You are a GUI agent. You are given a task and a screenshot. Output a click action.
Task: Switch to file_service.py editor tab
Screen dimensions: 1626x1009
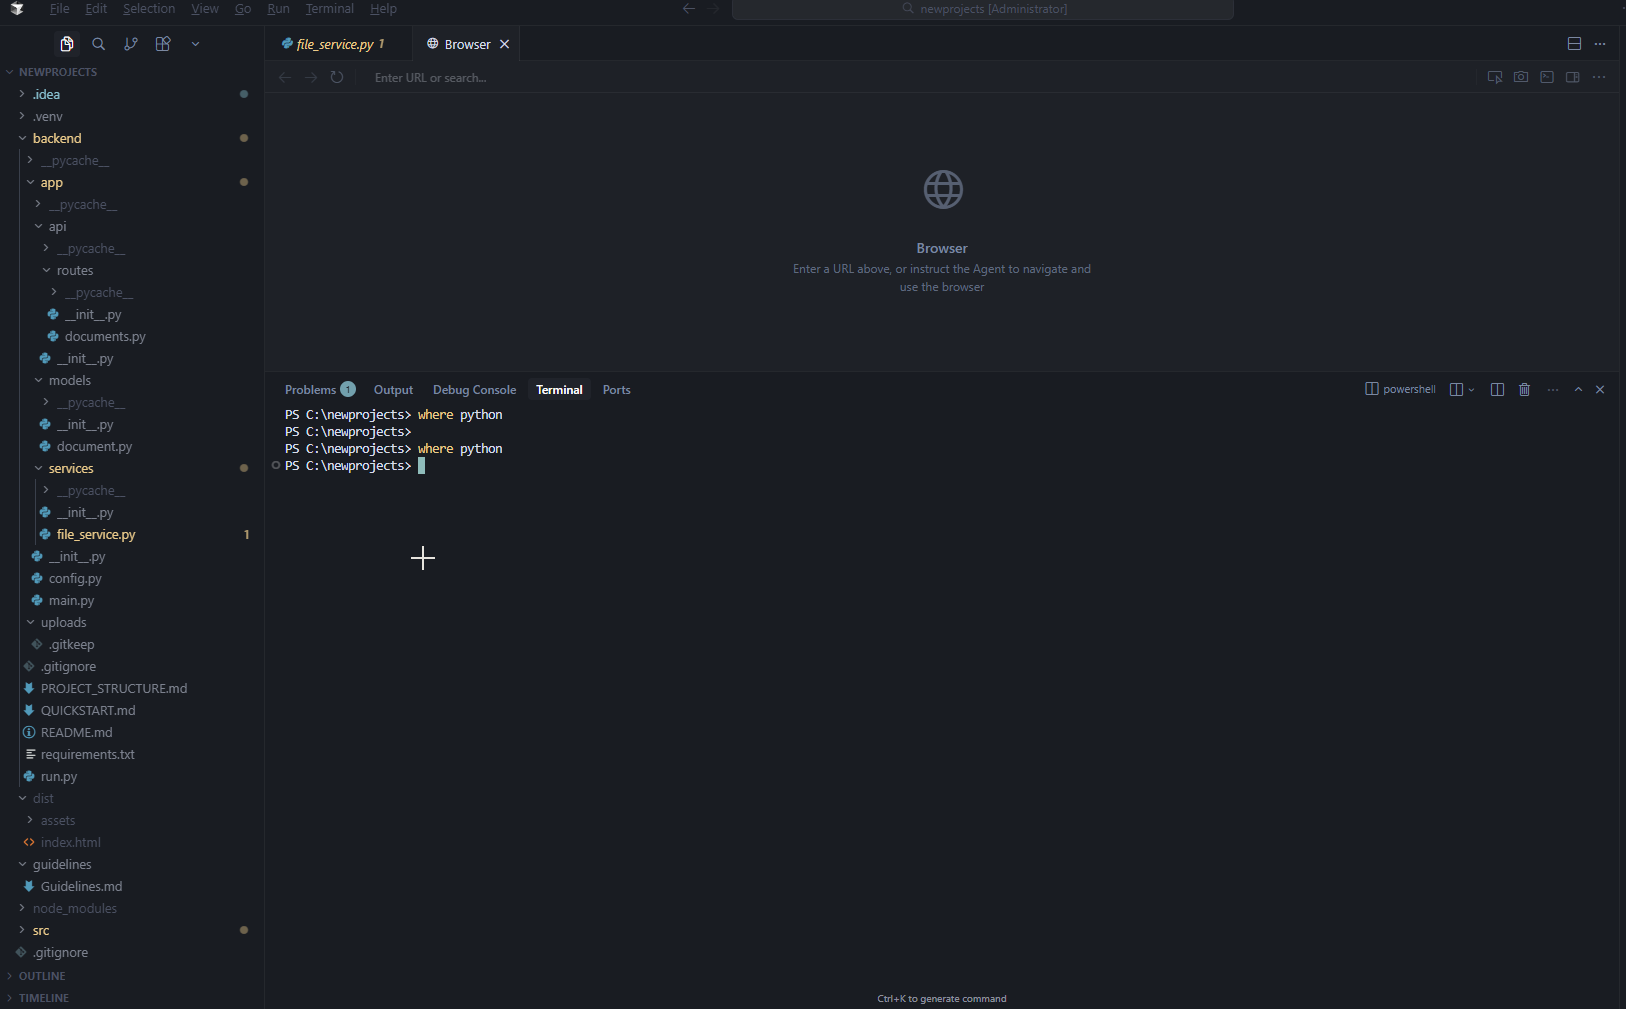tap(338, 44)
